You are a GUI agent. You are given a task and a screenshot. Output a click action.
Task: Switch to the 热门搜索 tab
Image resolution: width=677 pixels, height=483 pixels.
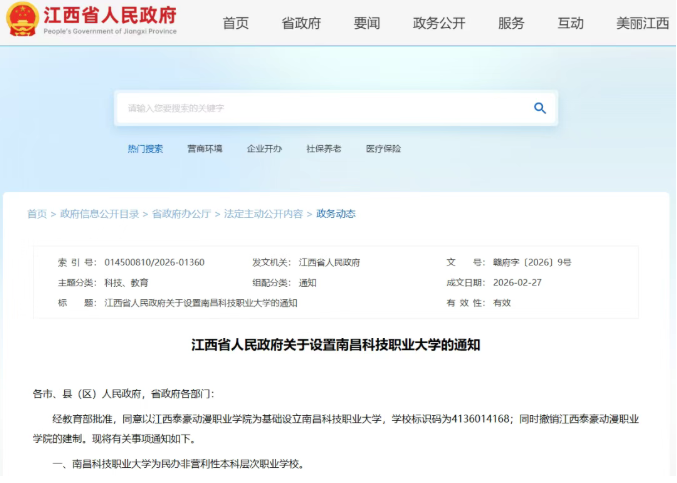pos(145,149)
